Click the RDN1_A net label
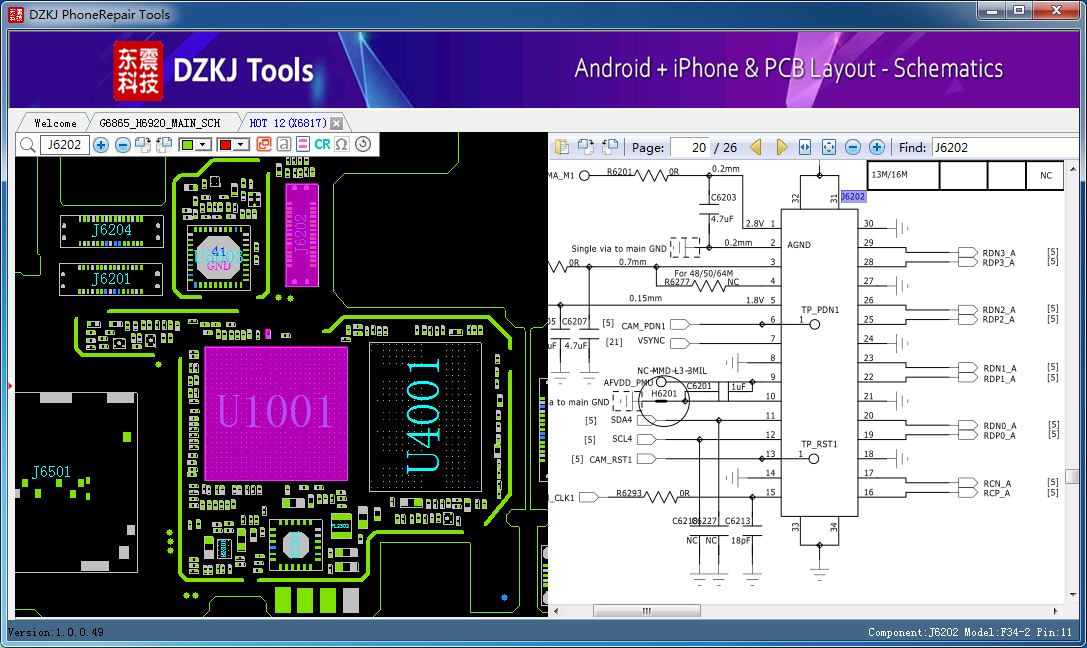The width and height of the screenshot is (1087, 648). click(1000, 368)
